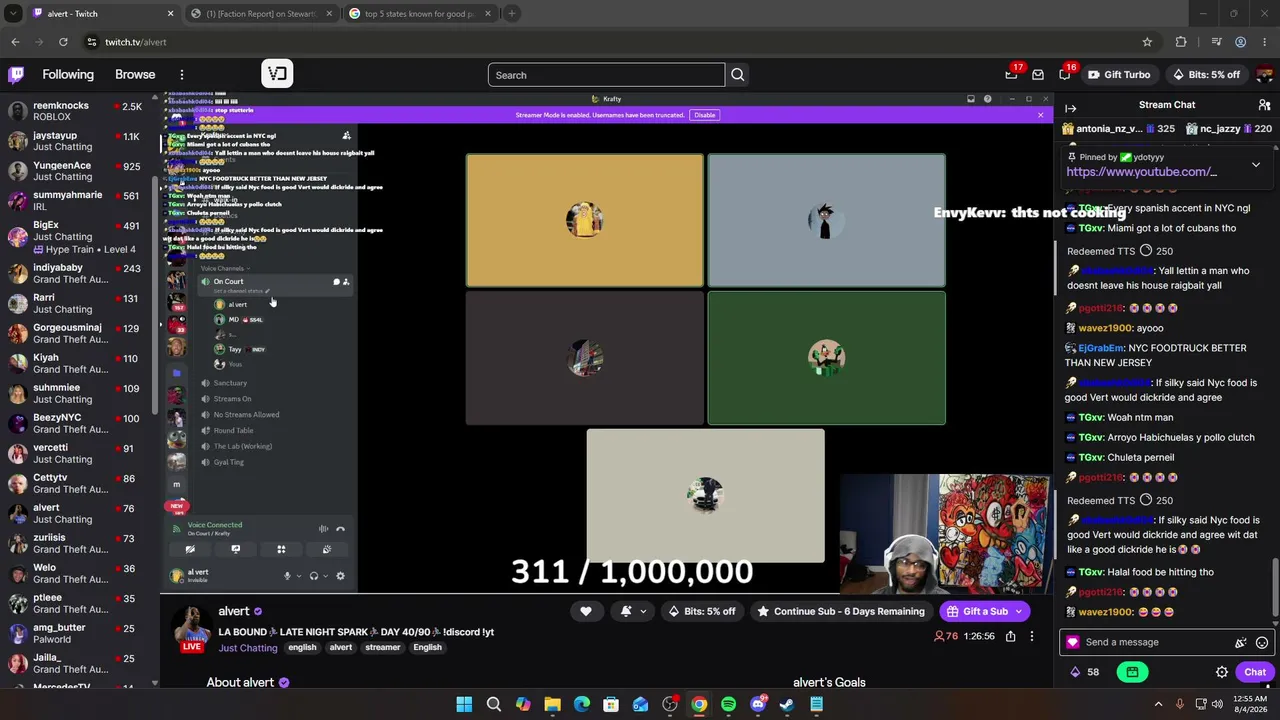Click the share icon beside the uptime
1280x720 pixels.
pyautogui.click(x=1011, y=636)
